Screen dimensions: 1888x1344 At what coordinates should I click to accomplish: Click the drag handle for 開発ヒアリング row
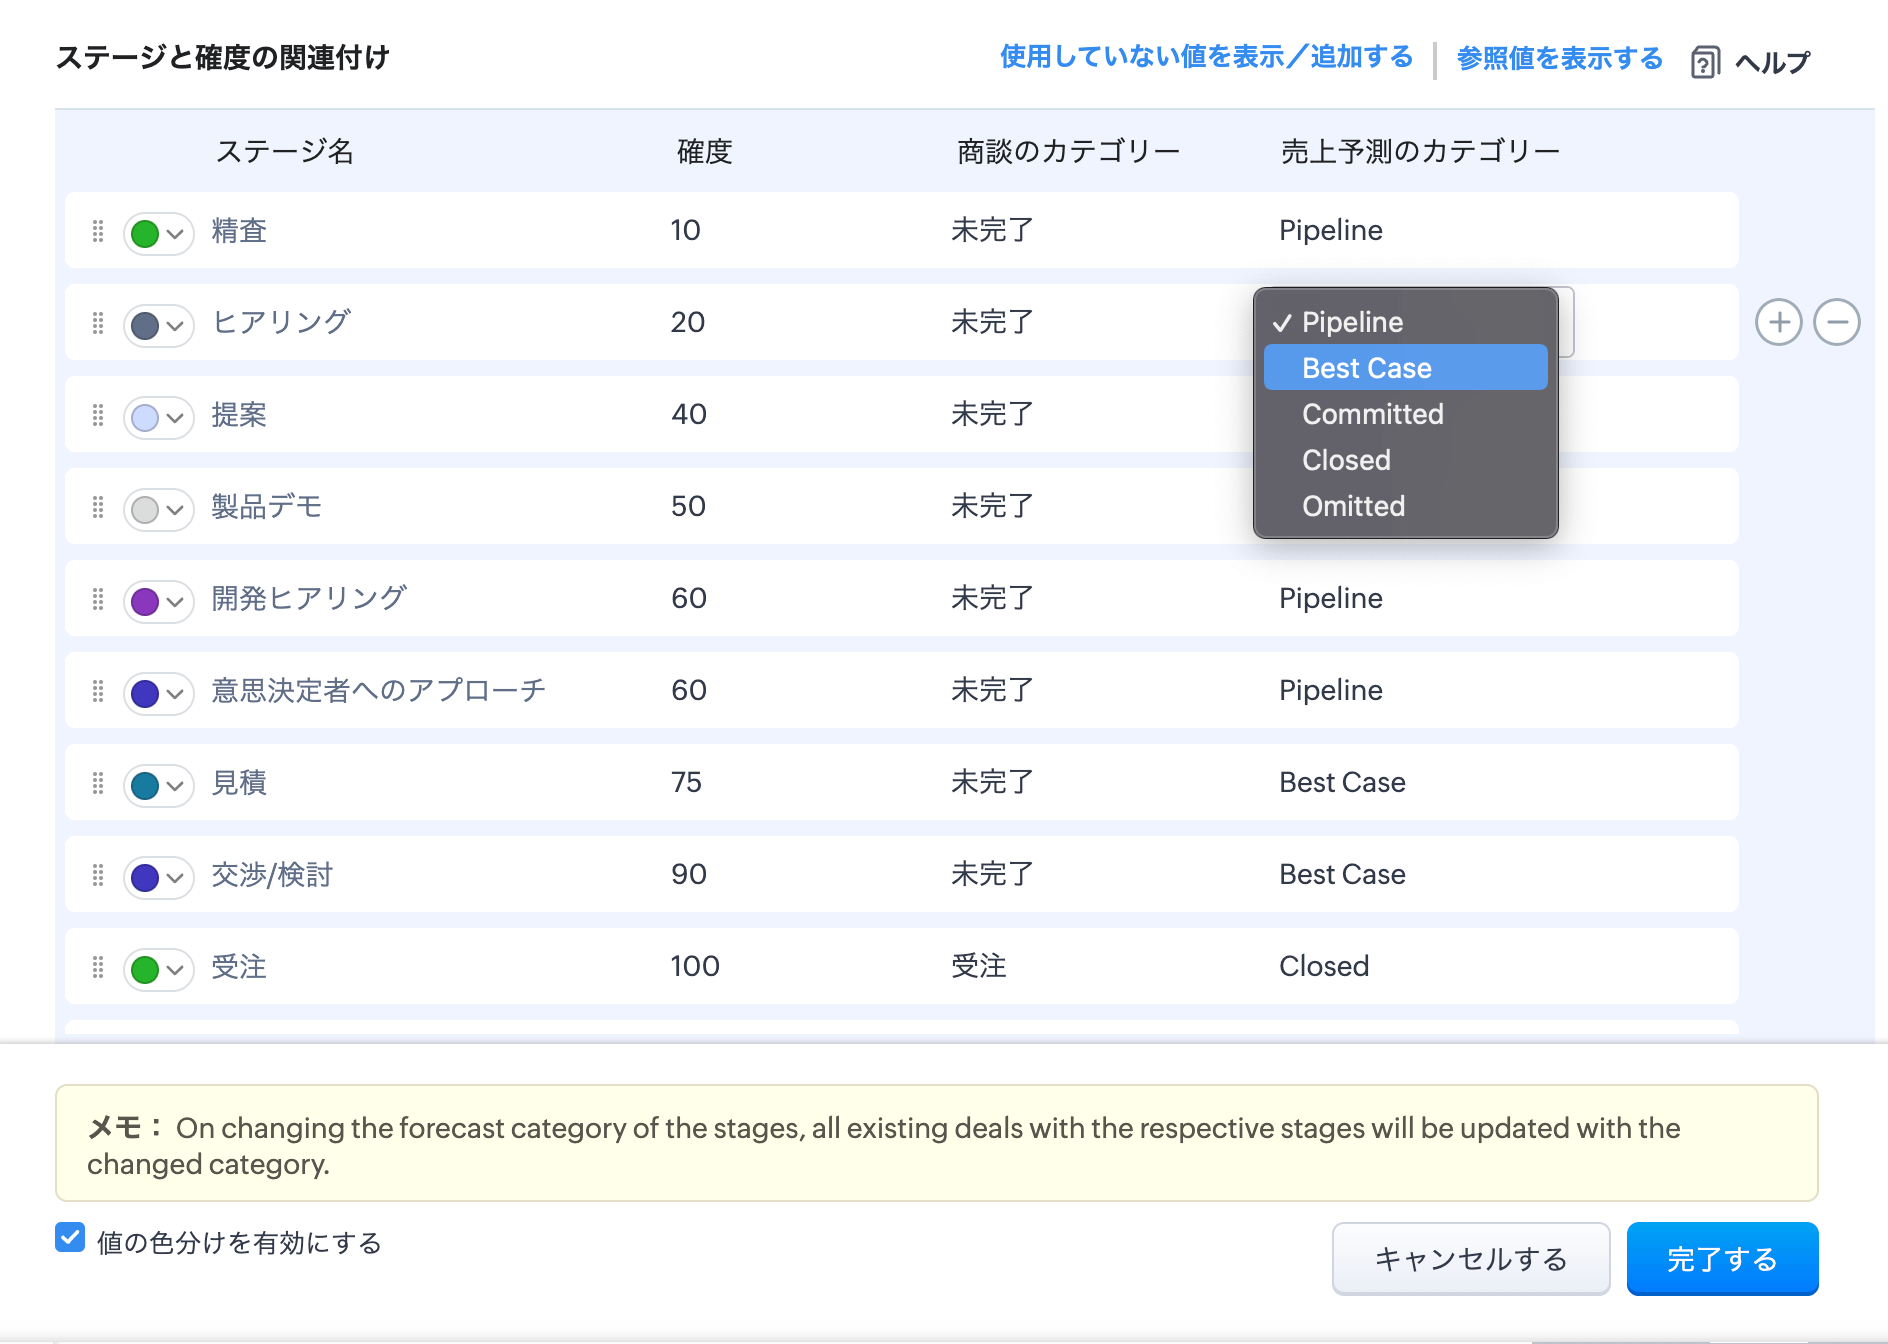98,599
